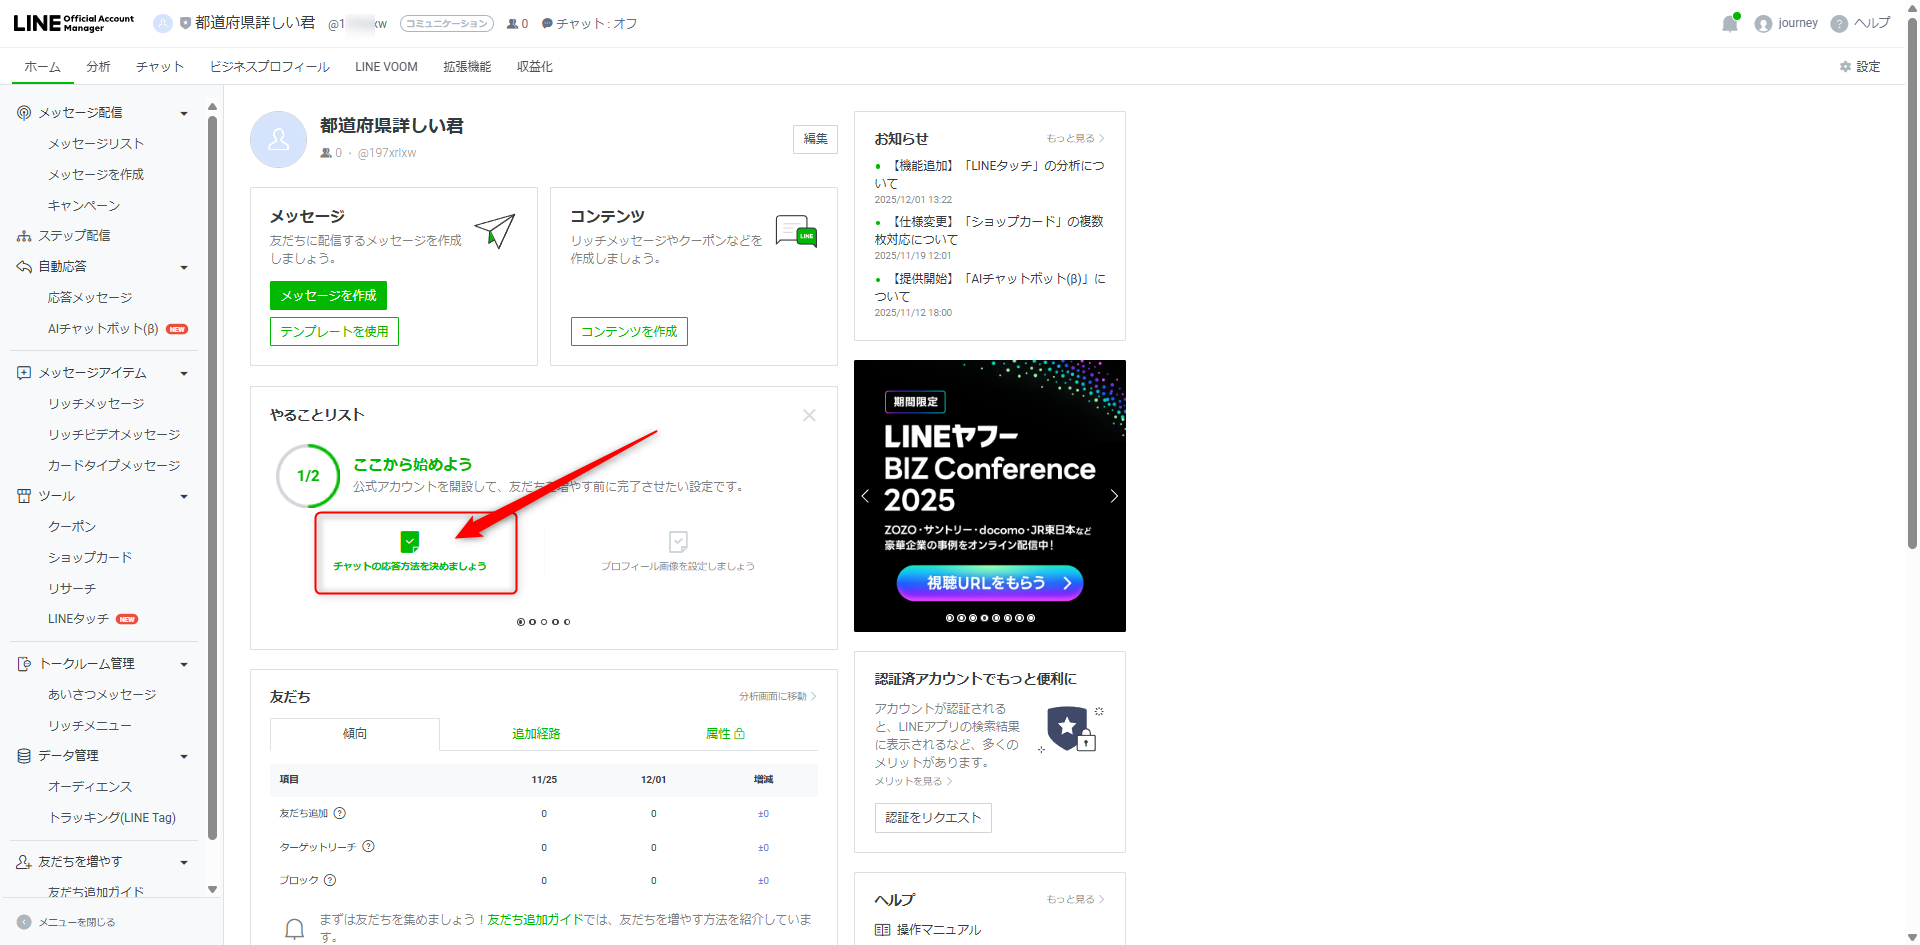Click the step delivery ステップ配信 icon
The height and width of the screenshot is (945, 1920).
pos(24,236)
